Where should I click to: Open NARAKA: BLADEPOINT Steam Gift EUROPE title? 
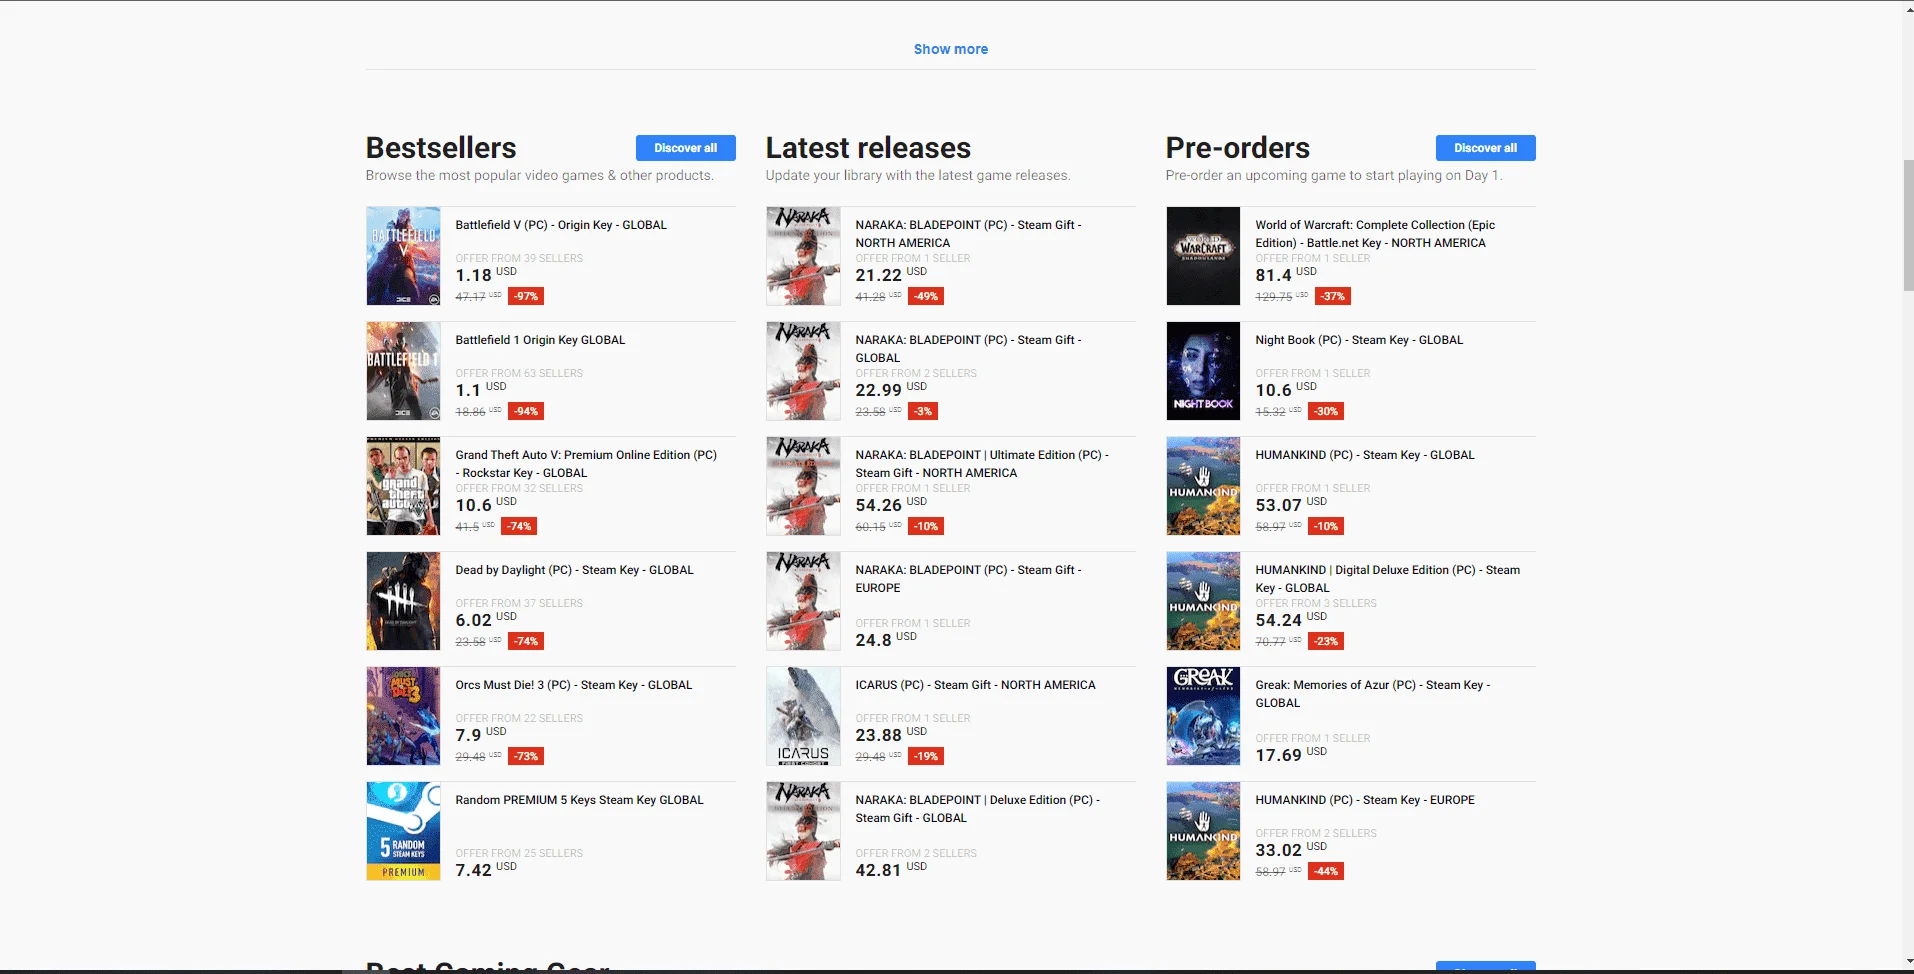coord(968,579)
